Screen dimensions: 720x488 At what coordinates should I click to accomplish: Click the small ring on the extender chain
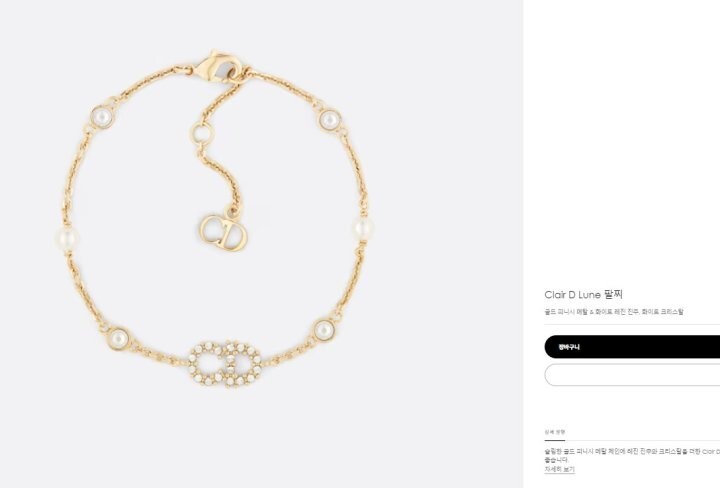[x=202, y=134]
